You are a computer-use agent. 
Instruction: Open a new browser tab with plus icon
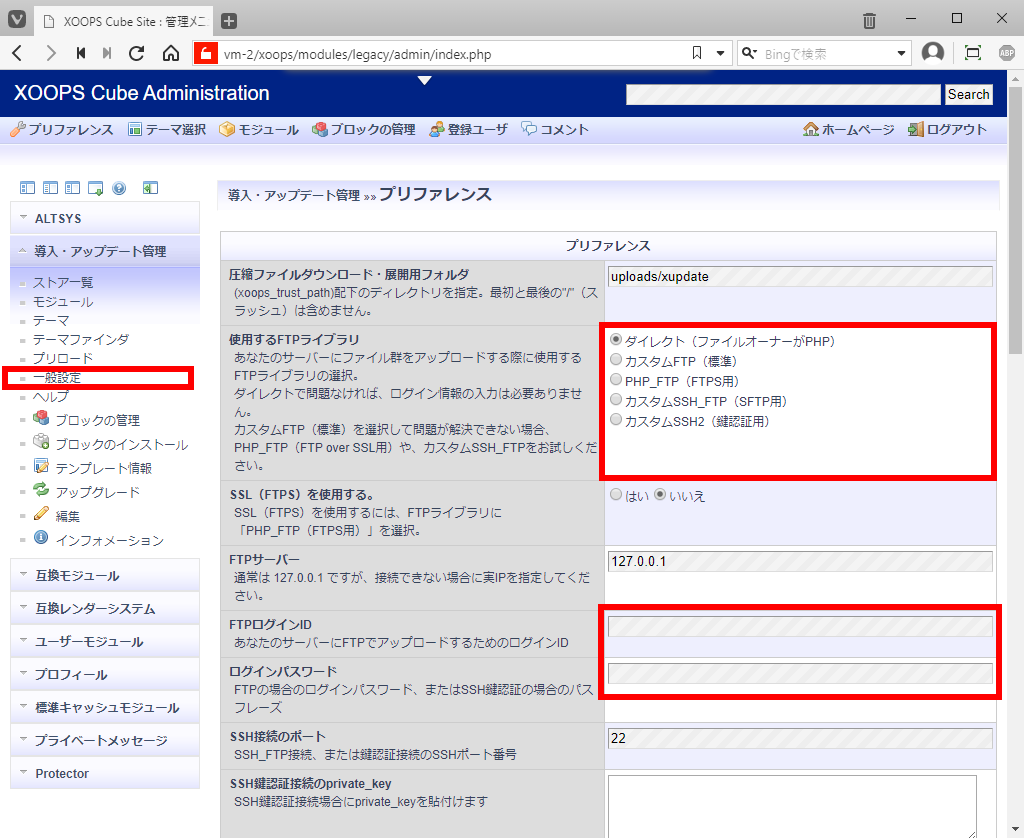229,21
